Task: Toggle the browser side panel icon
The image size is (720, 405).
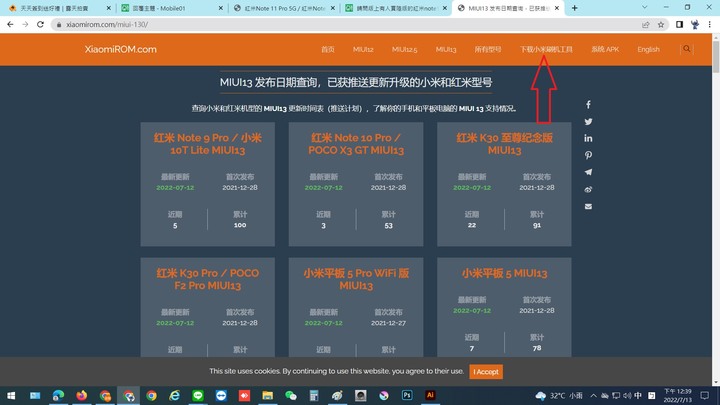Action: (680, 24)
